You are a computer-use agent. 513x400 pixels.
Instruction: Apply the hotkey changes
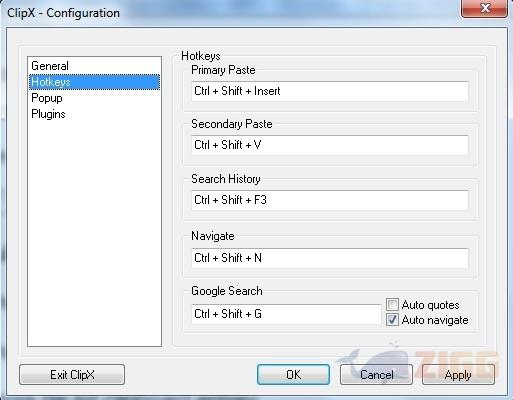(458, 375)
